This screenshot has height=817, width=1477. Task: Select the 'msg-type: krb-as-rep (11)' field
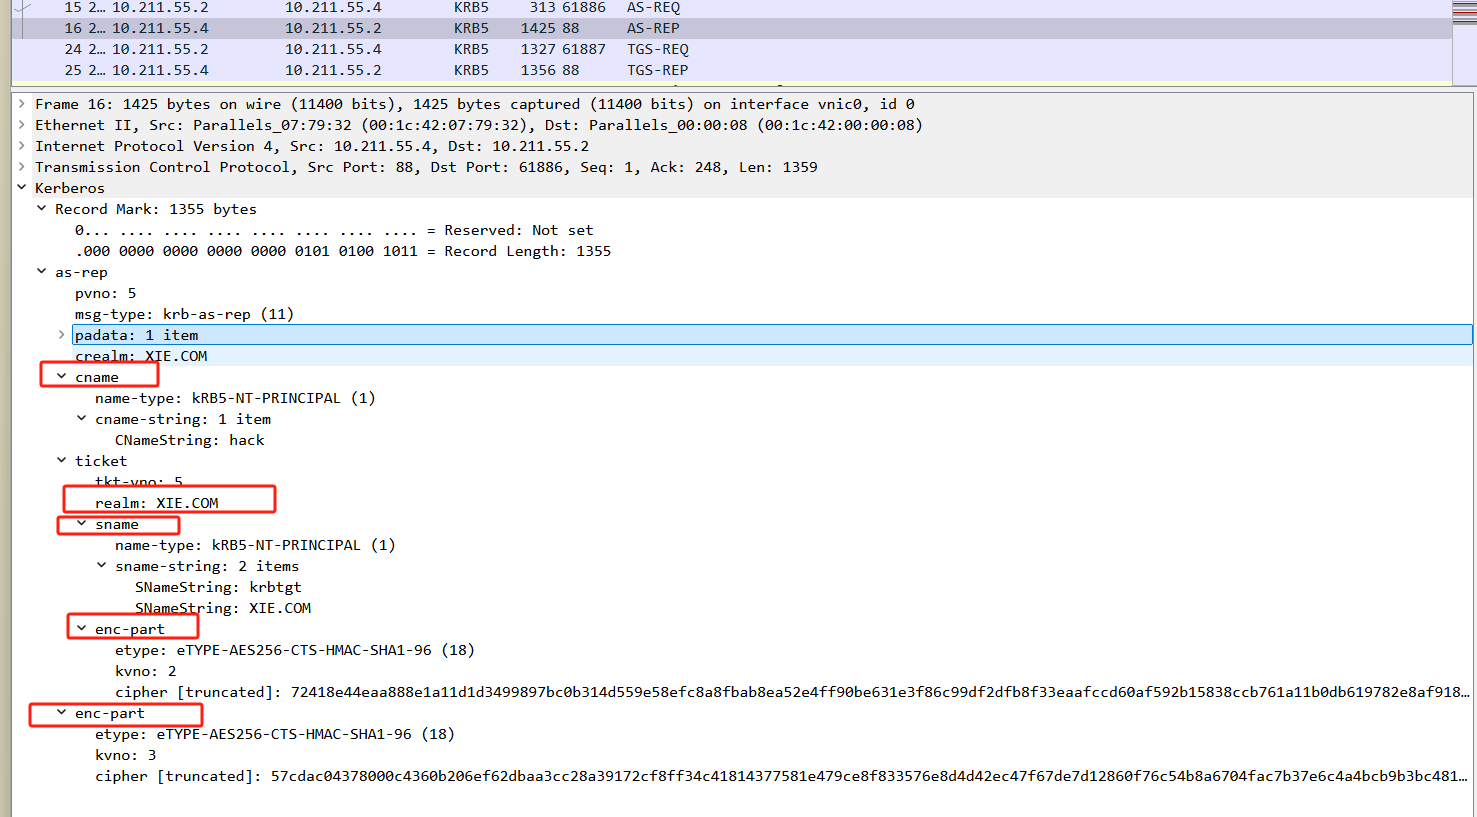(184, 314)
